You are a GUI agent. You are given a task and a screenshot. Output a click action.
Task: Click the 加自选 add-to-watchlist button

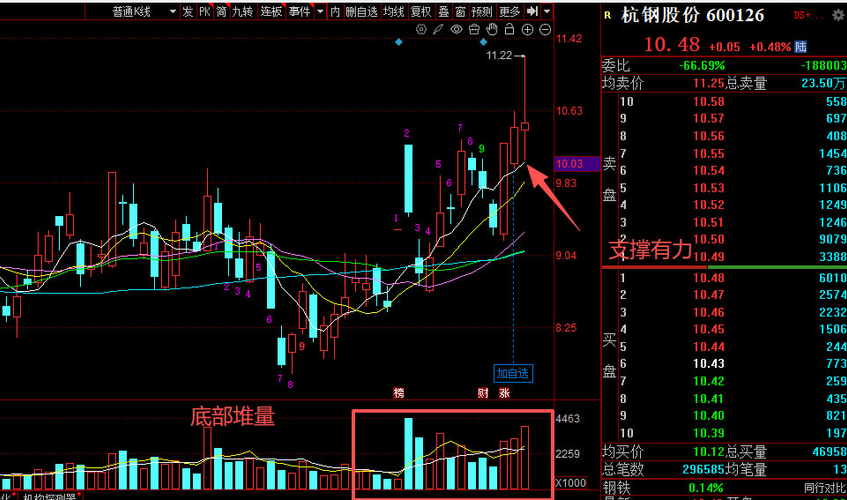tap(513, 373)
